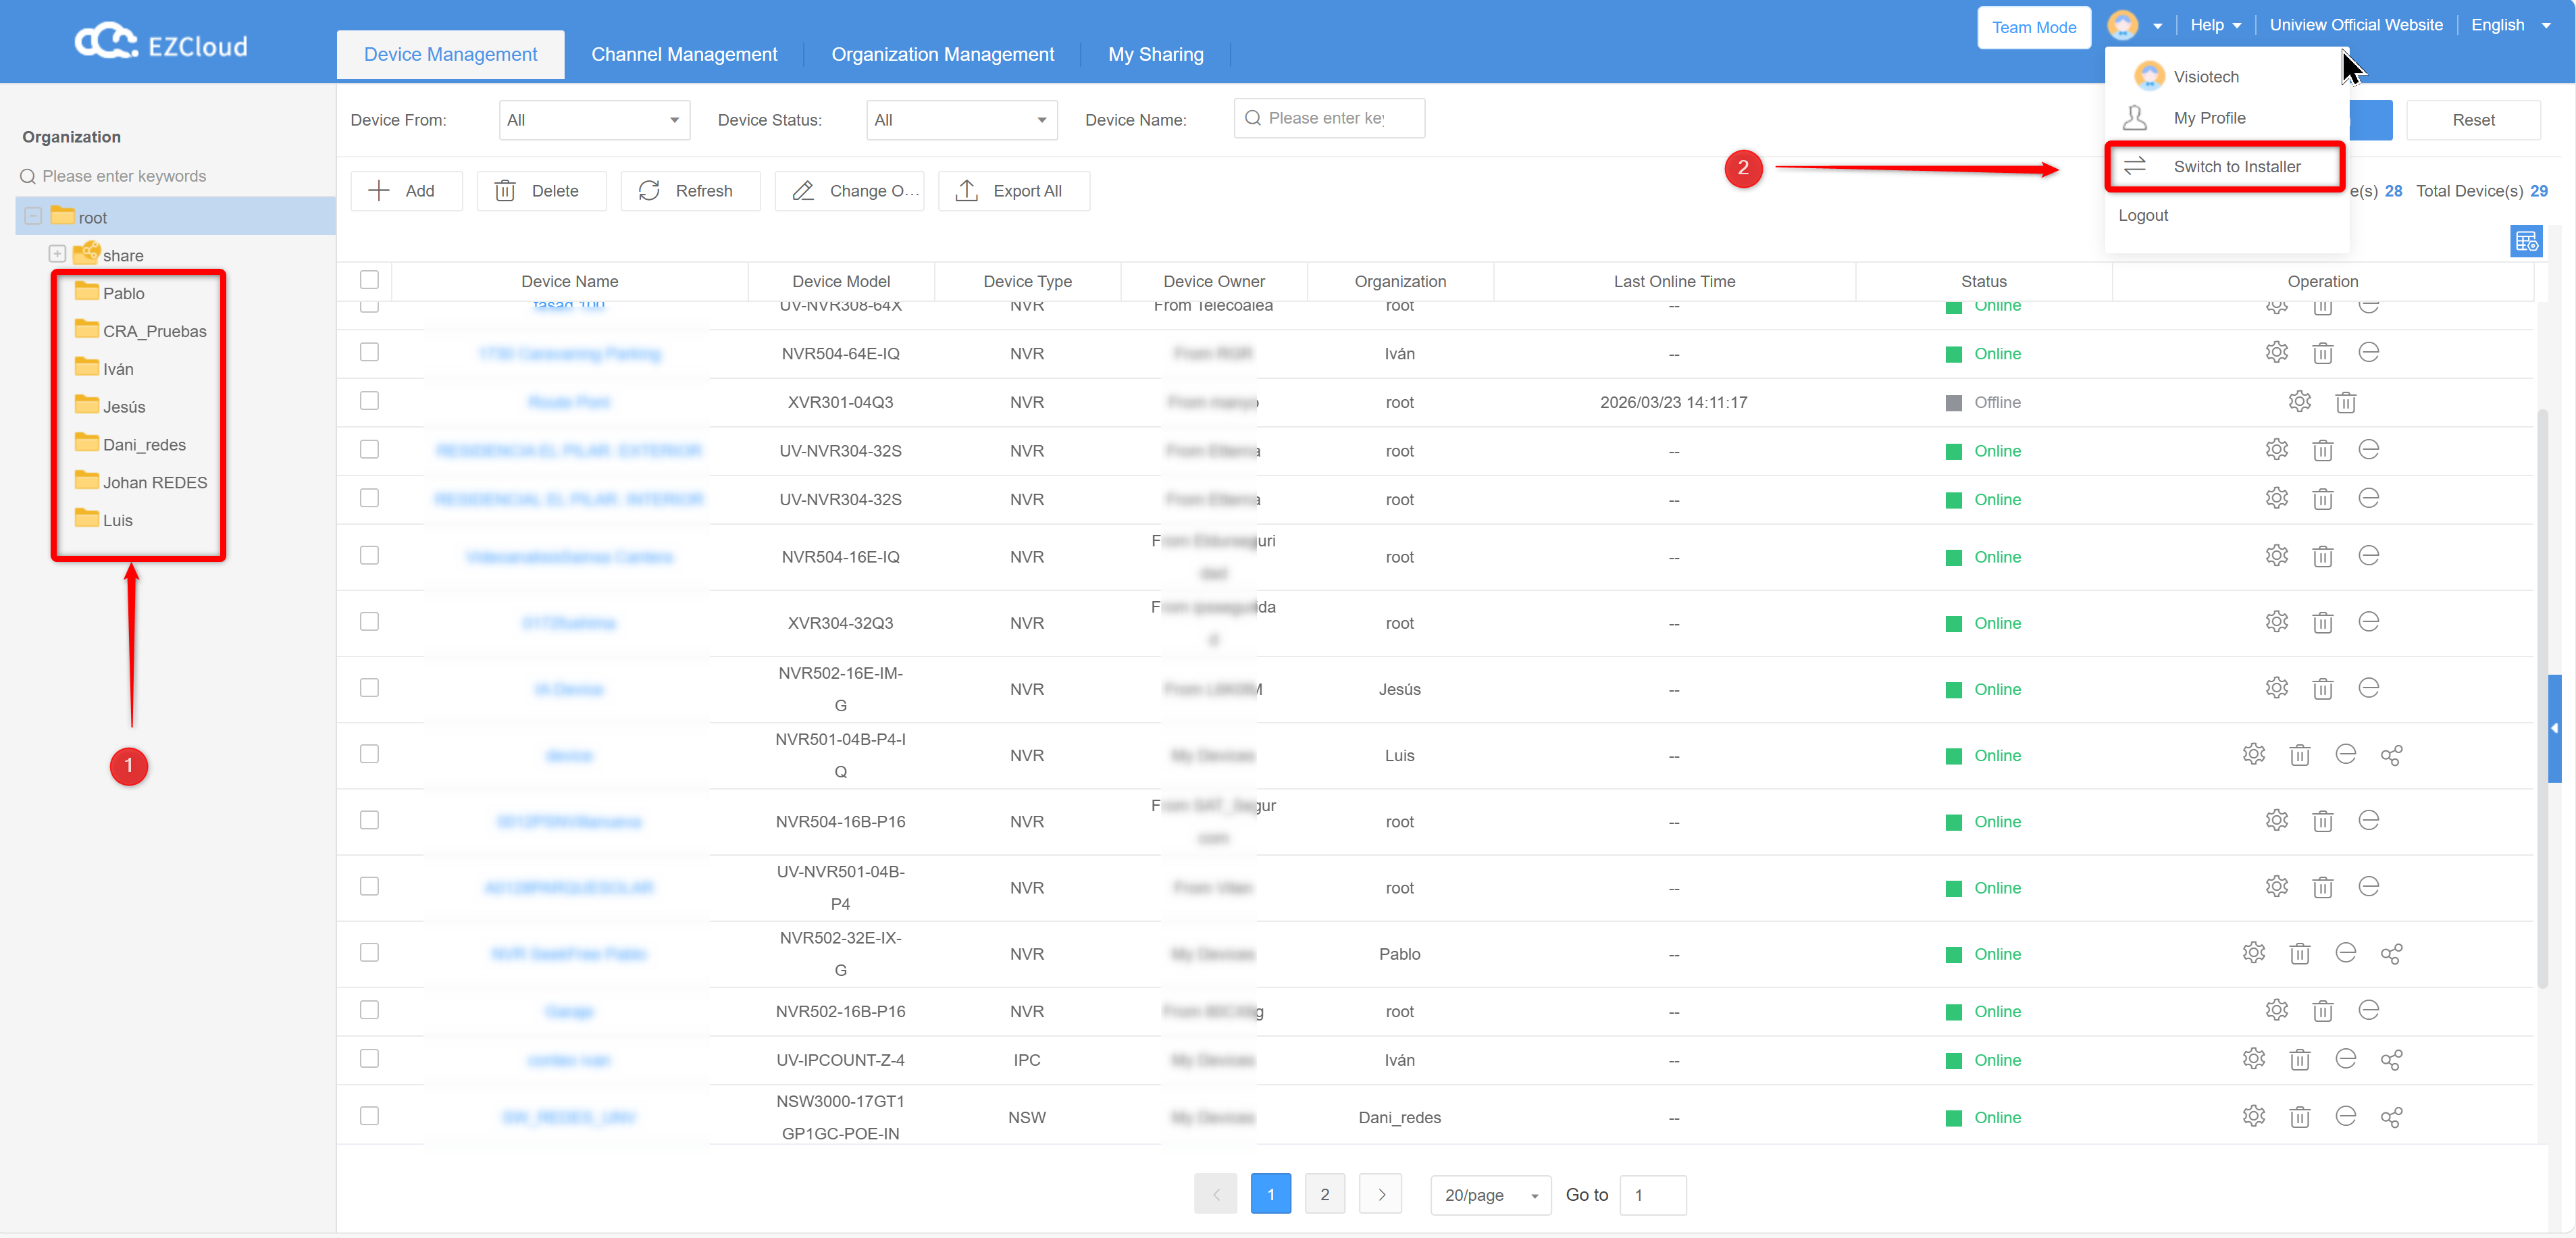Click the Pablo folder icon in organization tree
Image resolution: width=2576 pixels, height=1238 pixels.
[87, 292]
